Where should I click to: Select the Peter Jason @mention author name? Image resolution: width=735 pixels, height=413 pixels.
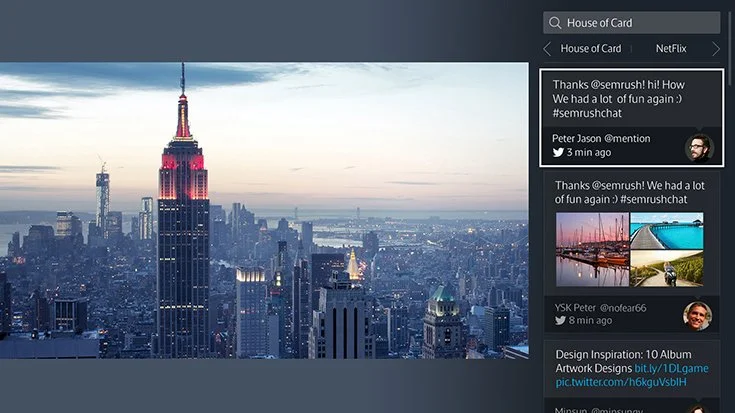(x=601, y=138)
